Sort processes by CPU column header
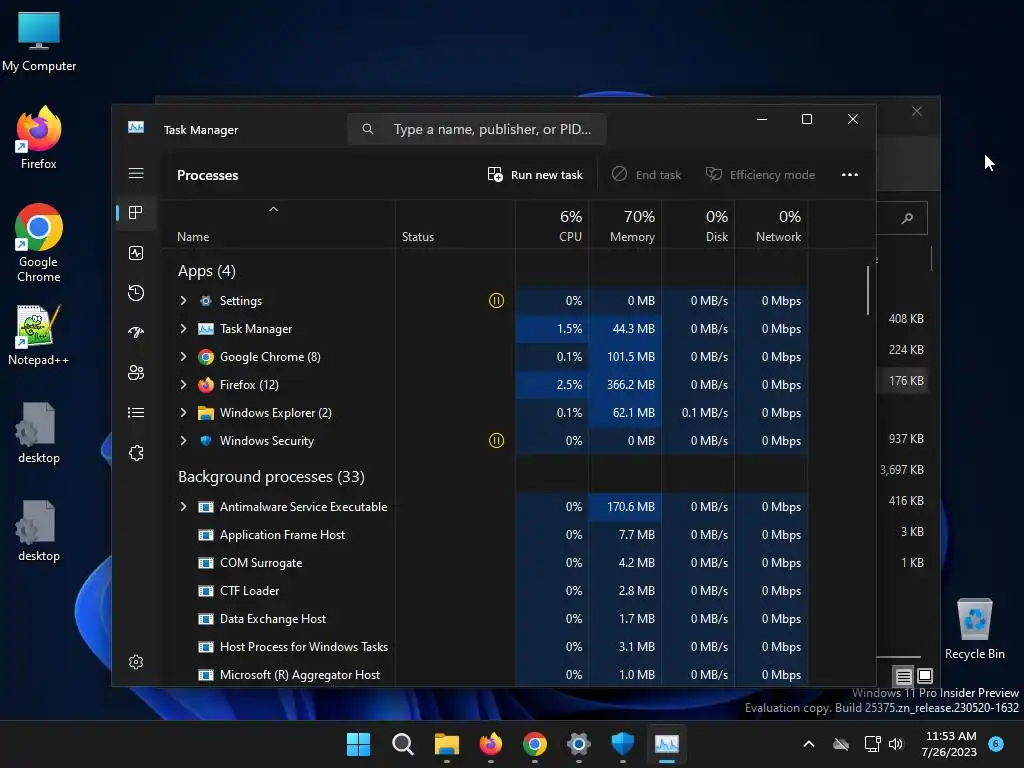 coord(552,225)
